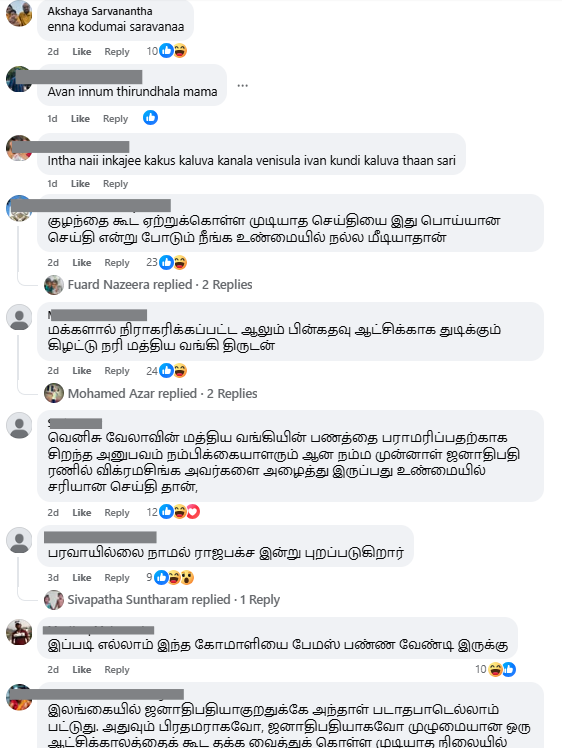Open Fuard Nazeera's small avatar

click(x=53, y=285)
